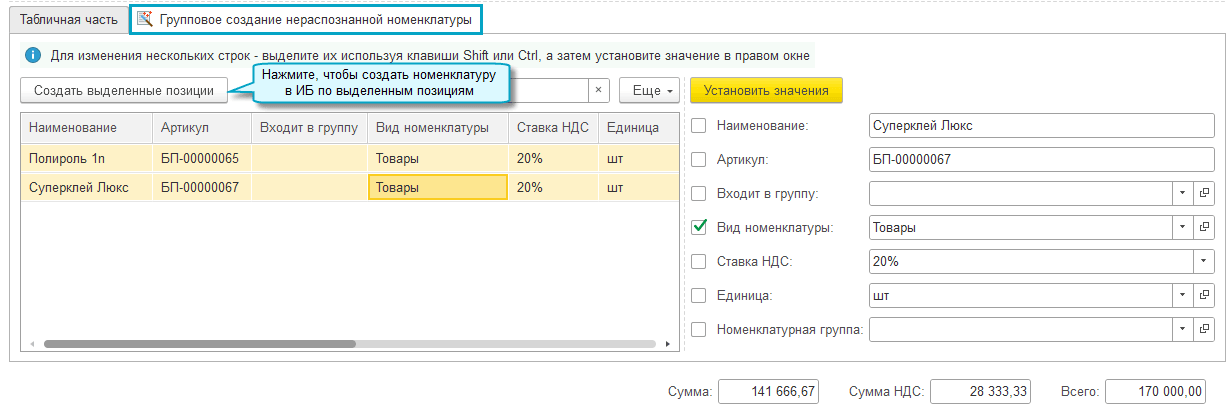1231x419 pixels.
Task: Click the Артикул input field
Action: point(1031,159)
